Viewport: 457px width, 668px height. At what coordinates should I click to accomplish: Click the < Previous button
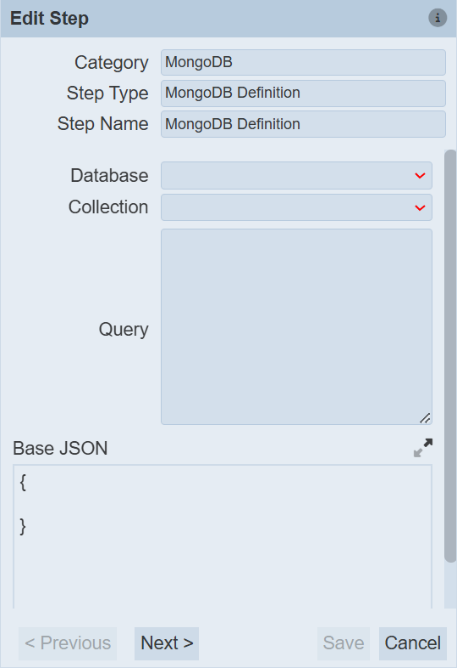(68, 643)
